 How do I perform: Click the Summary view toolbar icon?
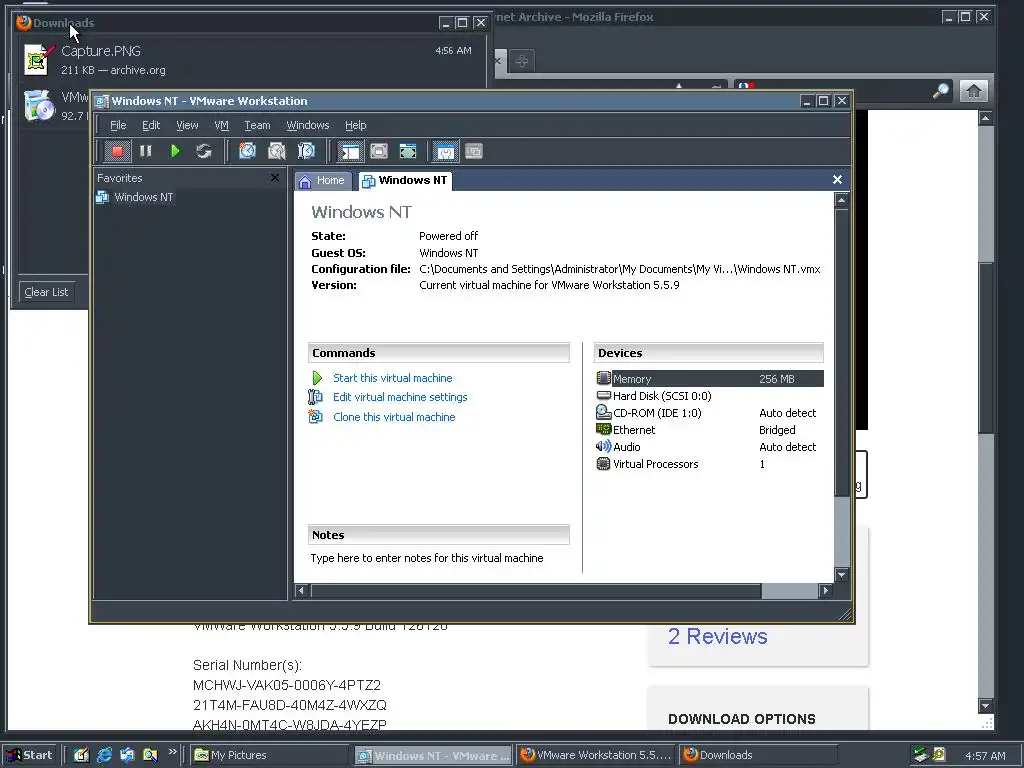pyautogui.click(x=445, y=152)
